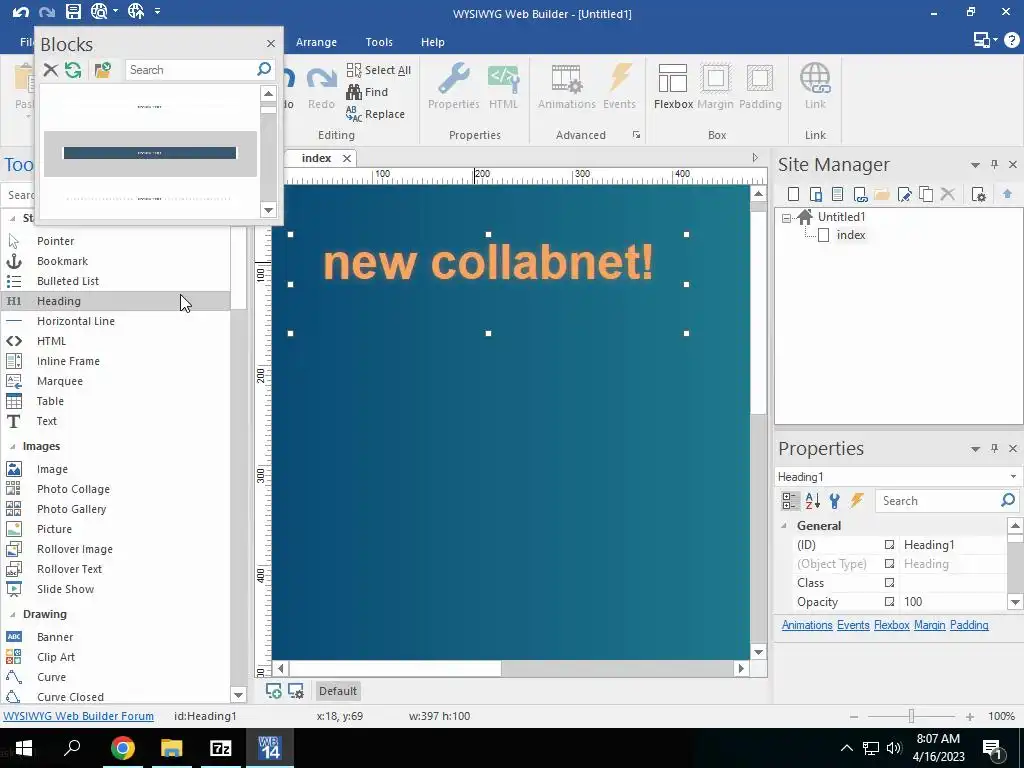The image size is (1024, 768).
Task: Click the Padding icon in the Box group
Action: [760, 87]
